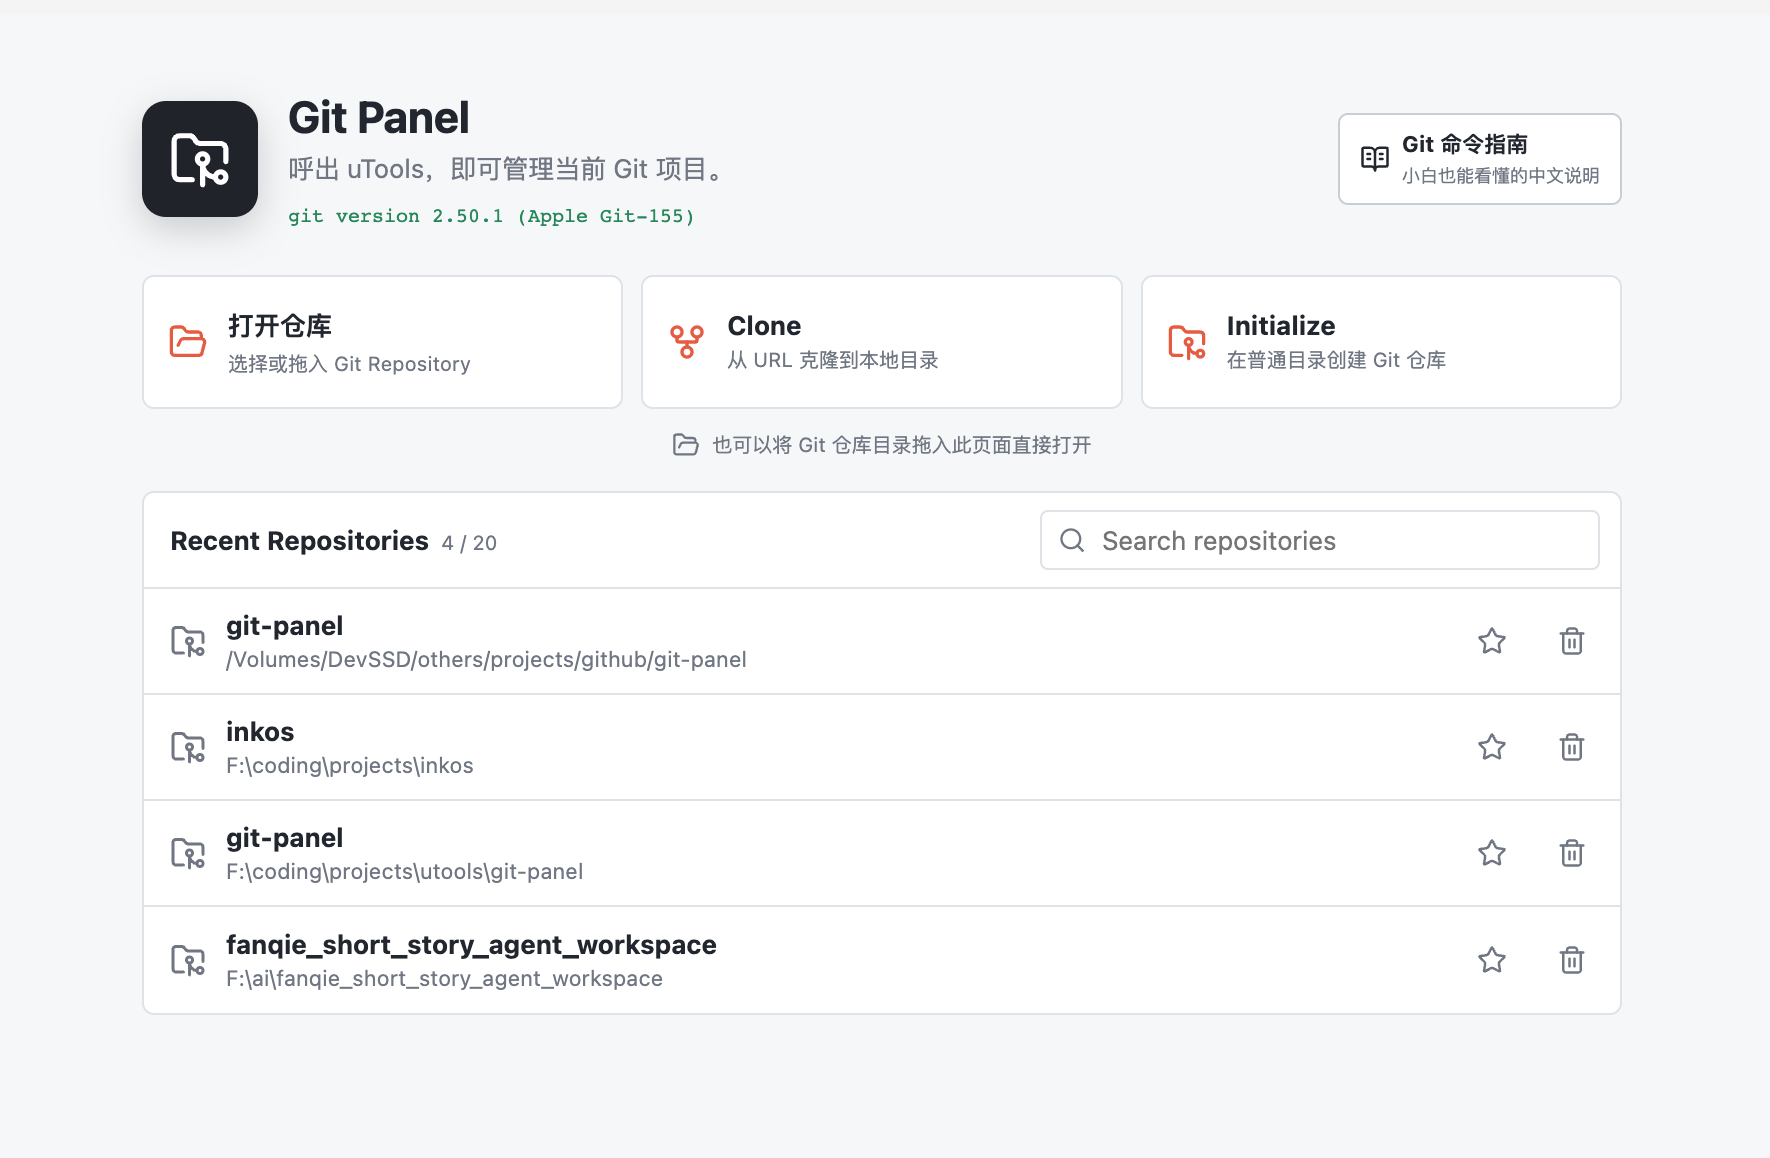Click the path F:\coding\projects\inkos
The height and width of the screenshot is (1158, 1770).
point(350,766)
